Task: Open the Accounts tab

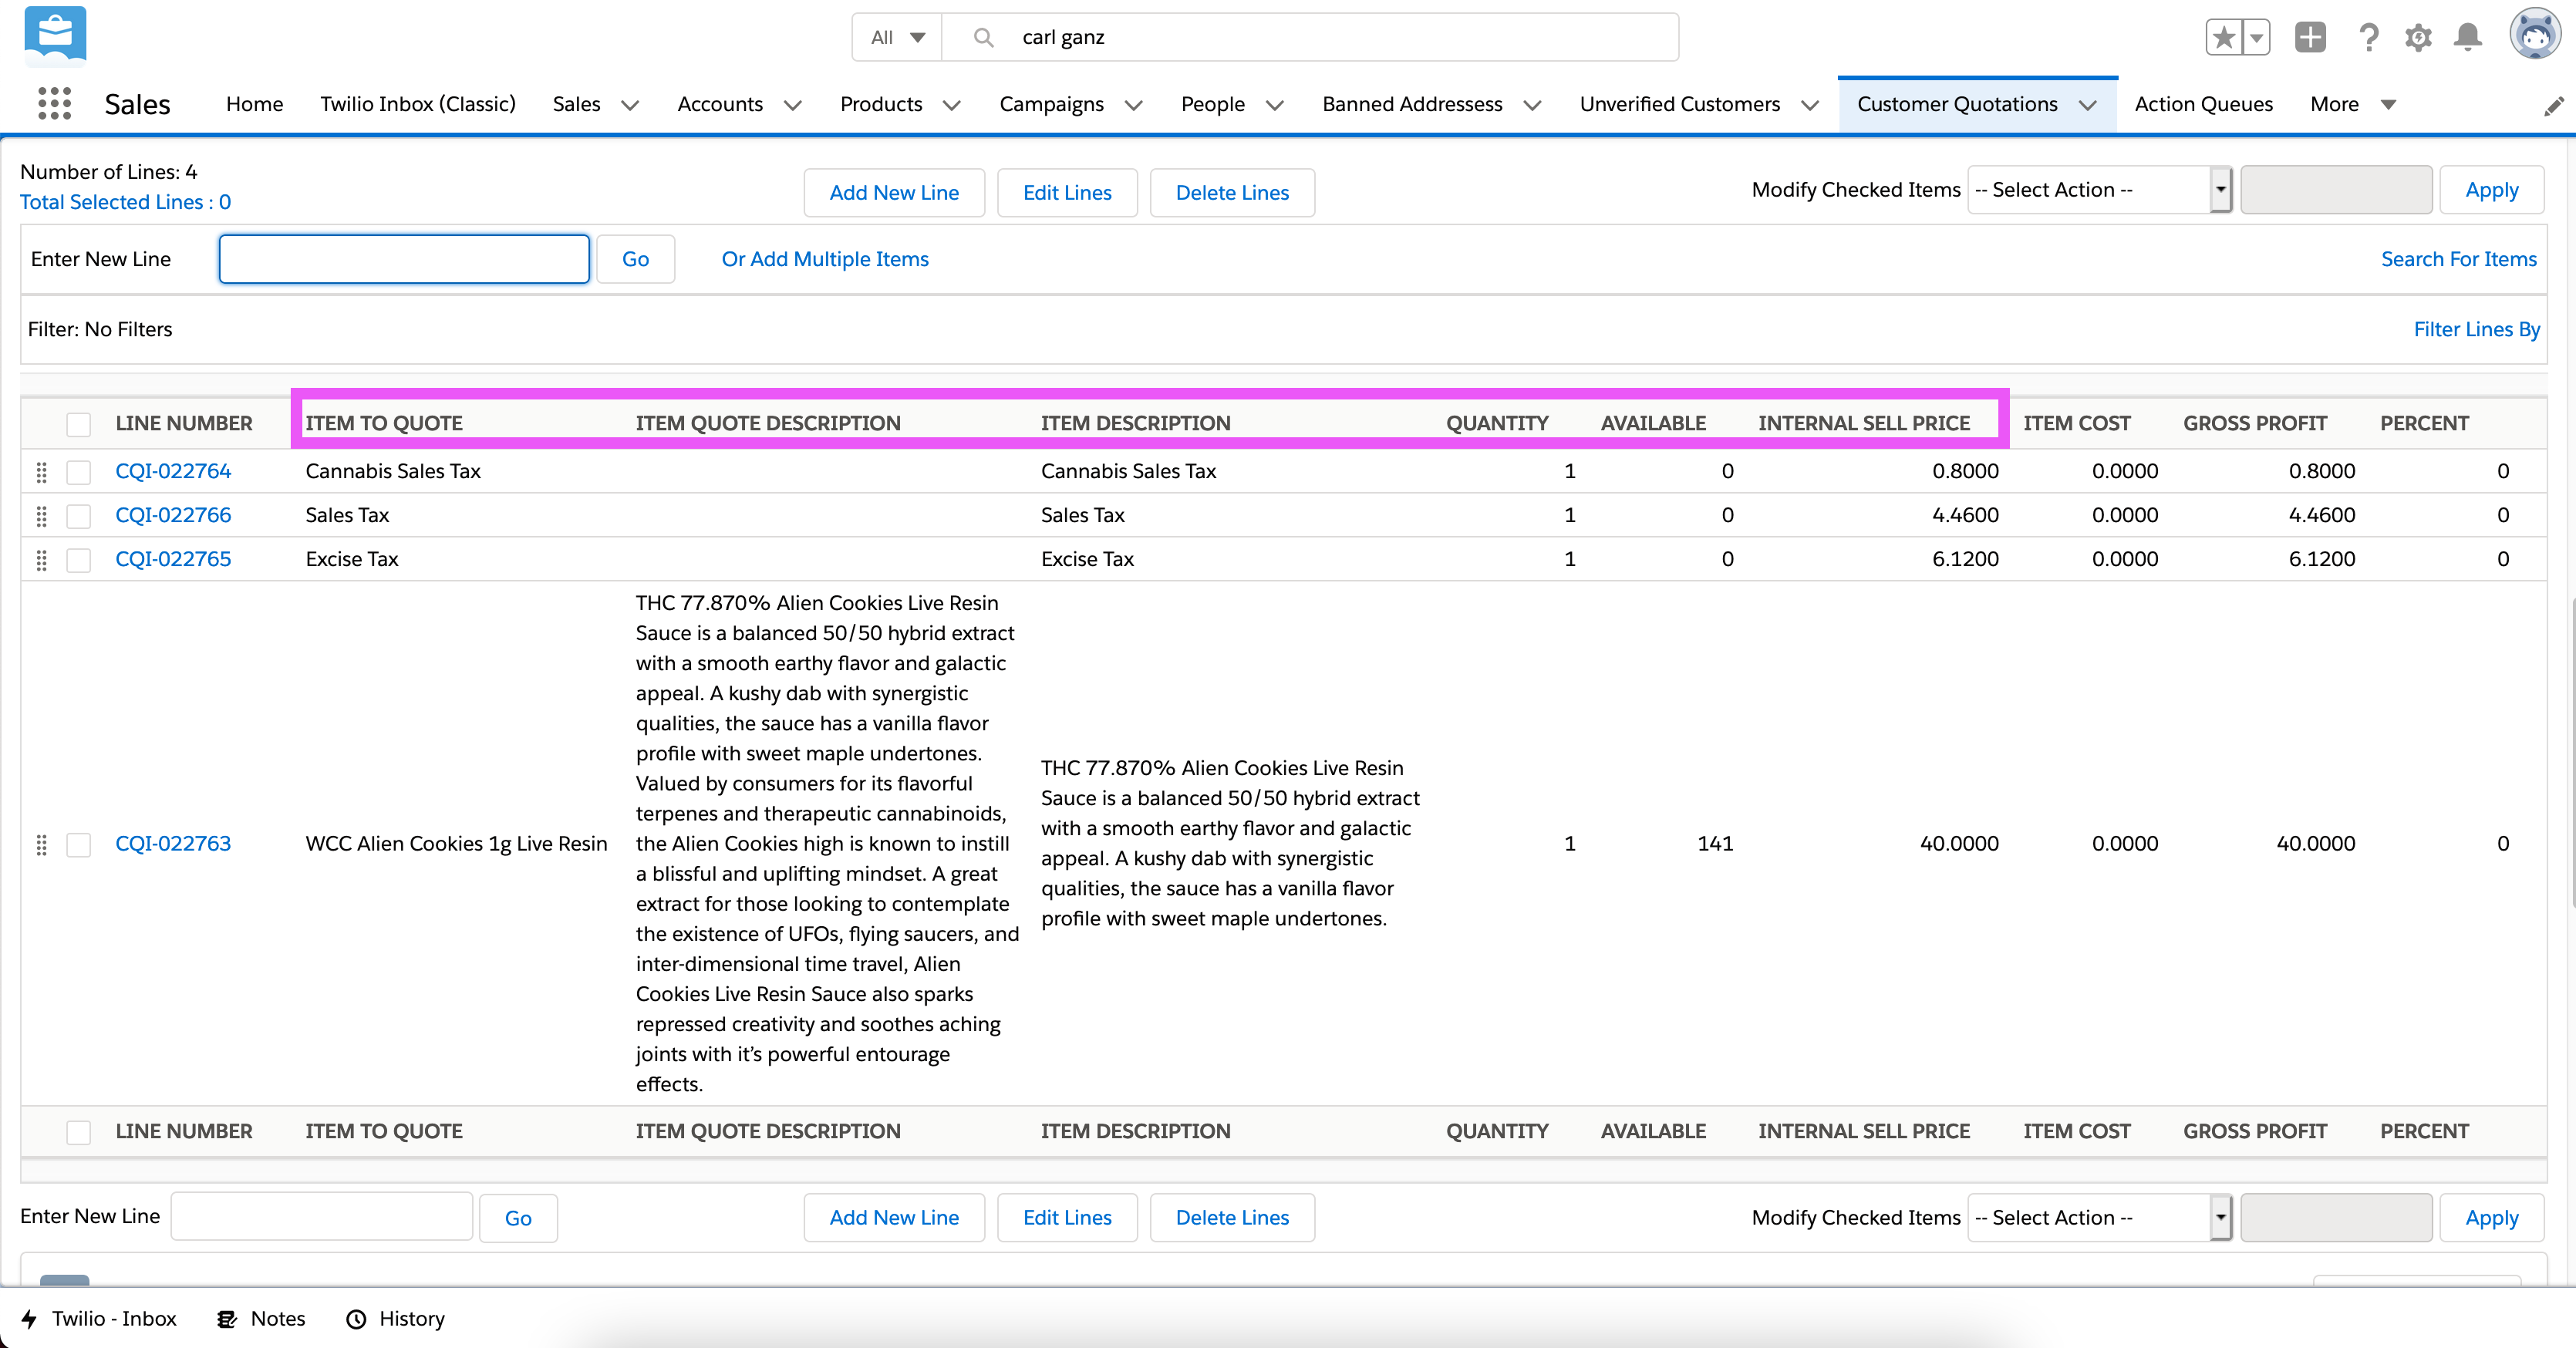Action: point(720,104)
